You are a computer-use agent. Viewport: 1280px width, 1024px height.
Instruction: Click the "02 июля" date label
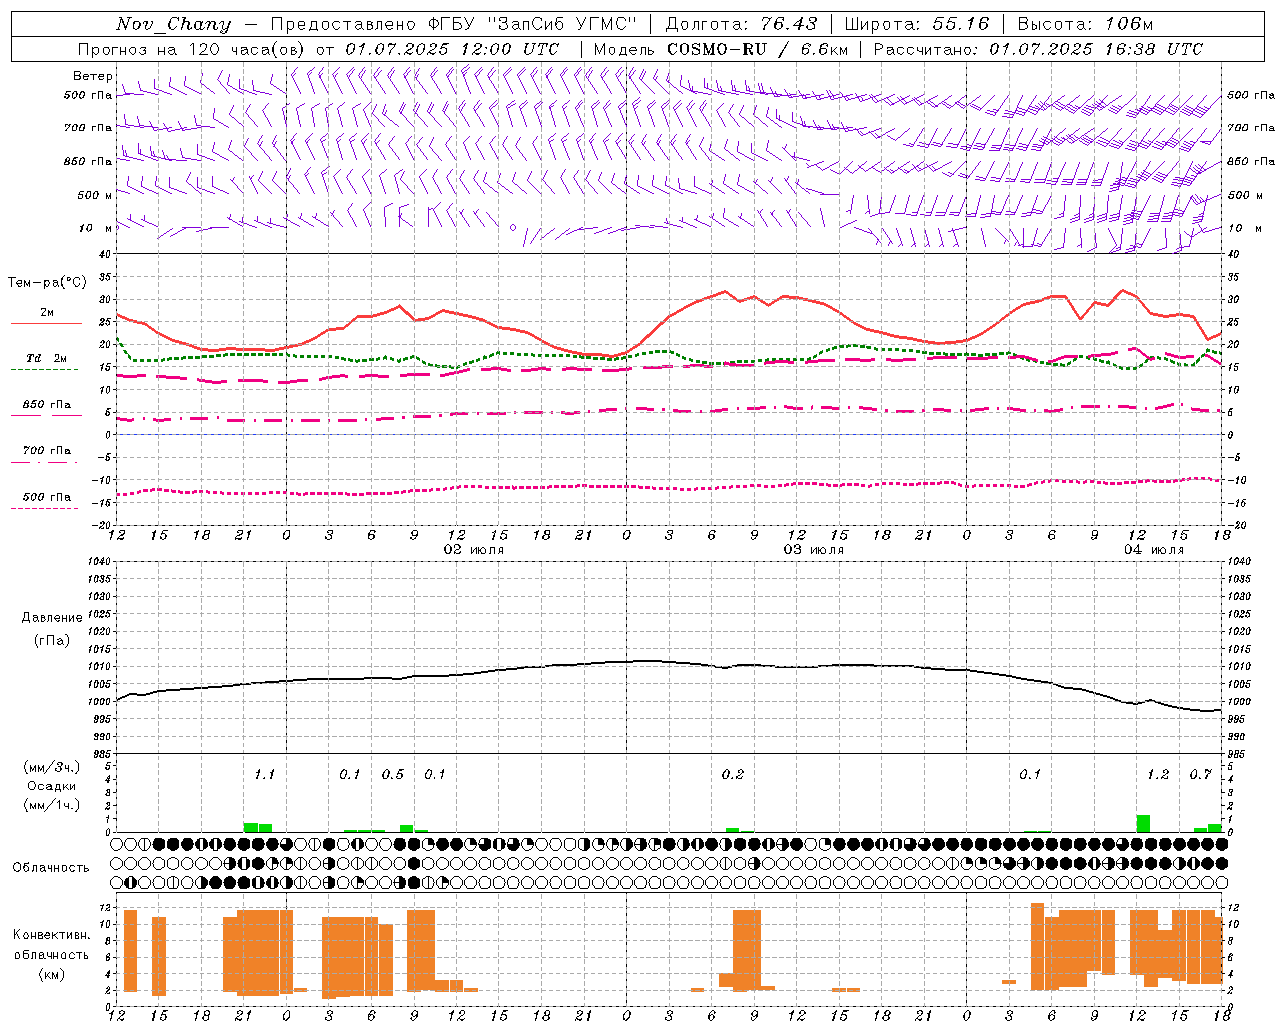point(474,550)
